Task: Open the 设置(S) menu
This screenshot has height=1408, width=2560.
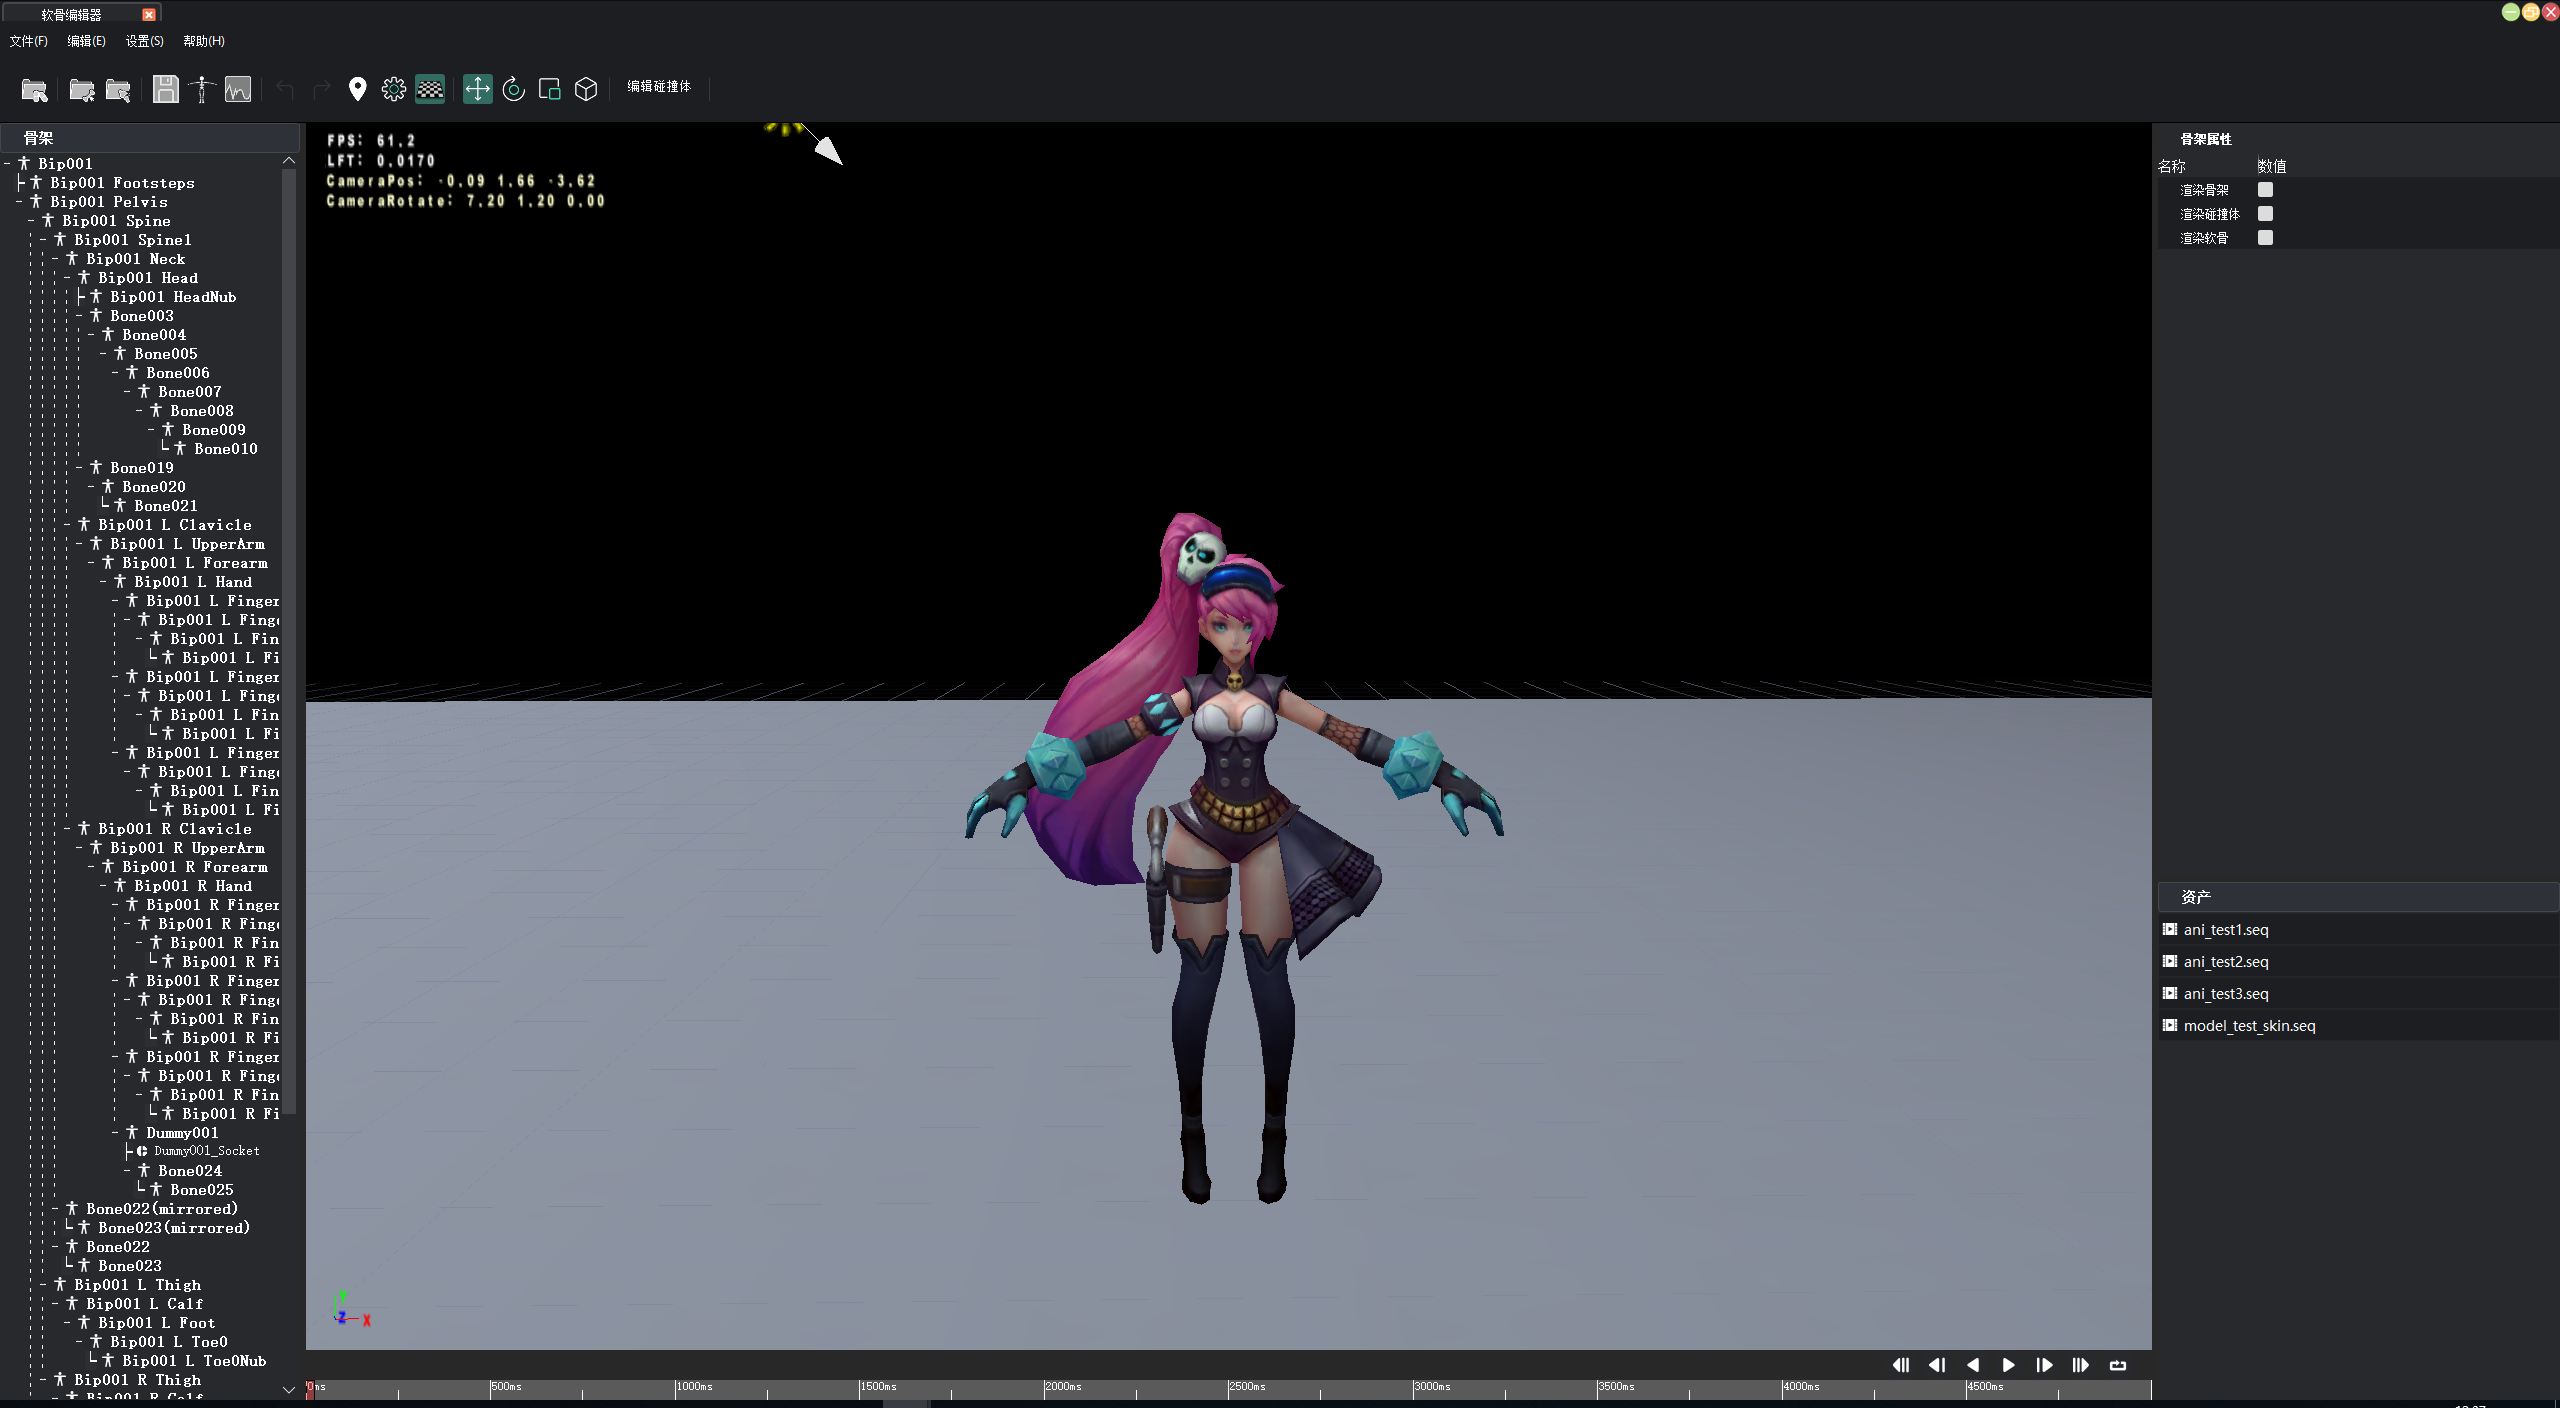Action: click(144, 41)
